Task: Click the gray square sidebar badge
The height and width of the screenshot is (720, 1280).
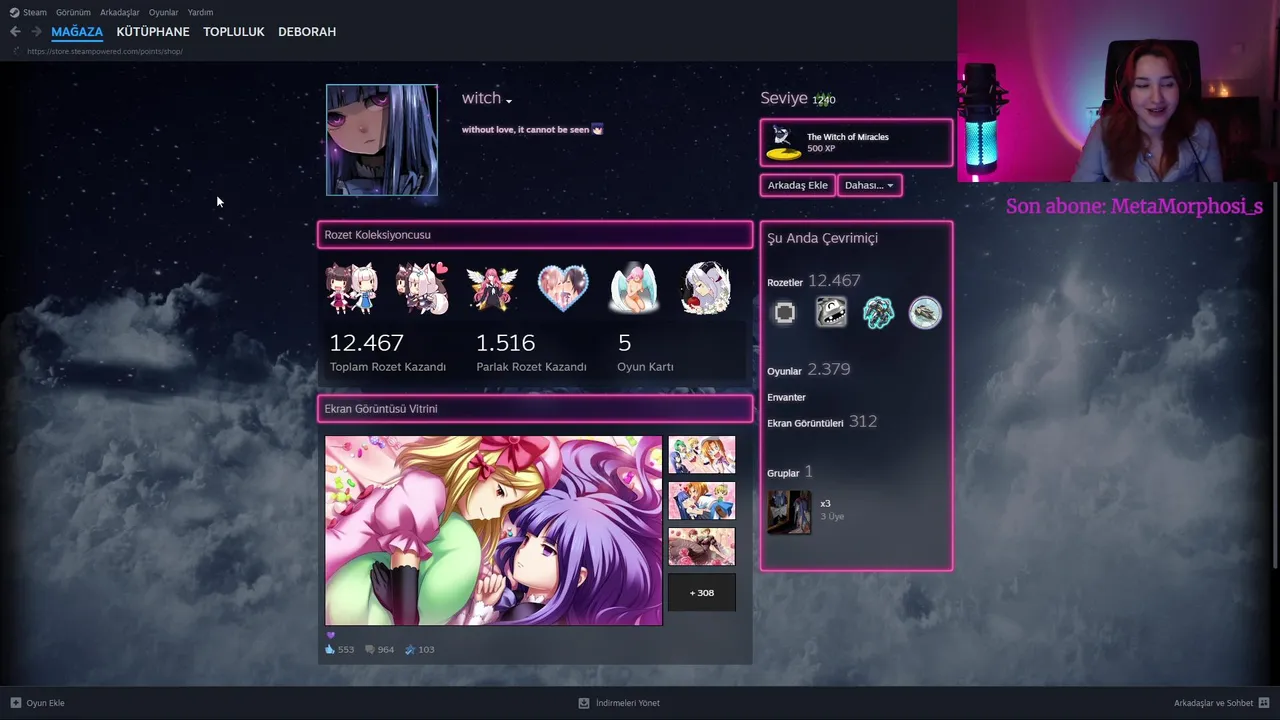Action: click(x=785, y=313)
